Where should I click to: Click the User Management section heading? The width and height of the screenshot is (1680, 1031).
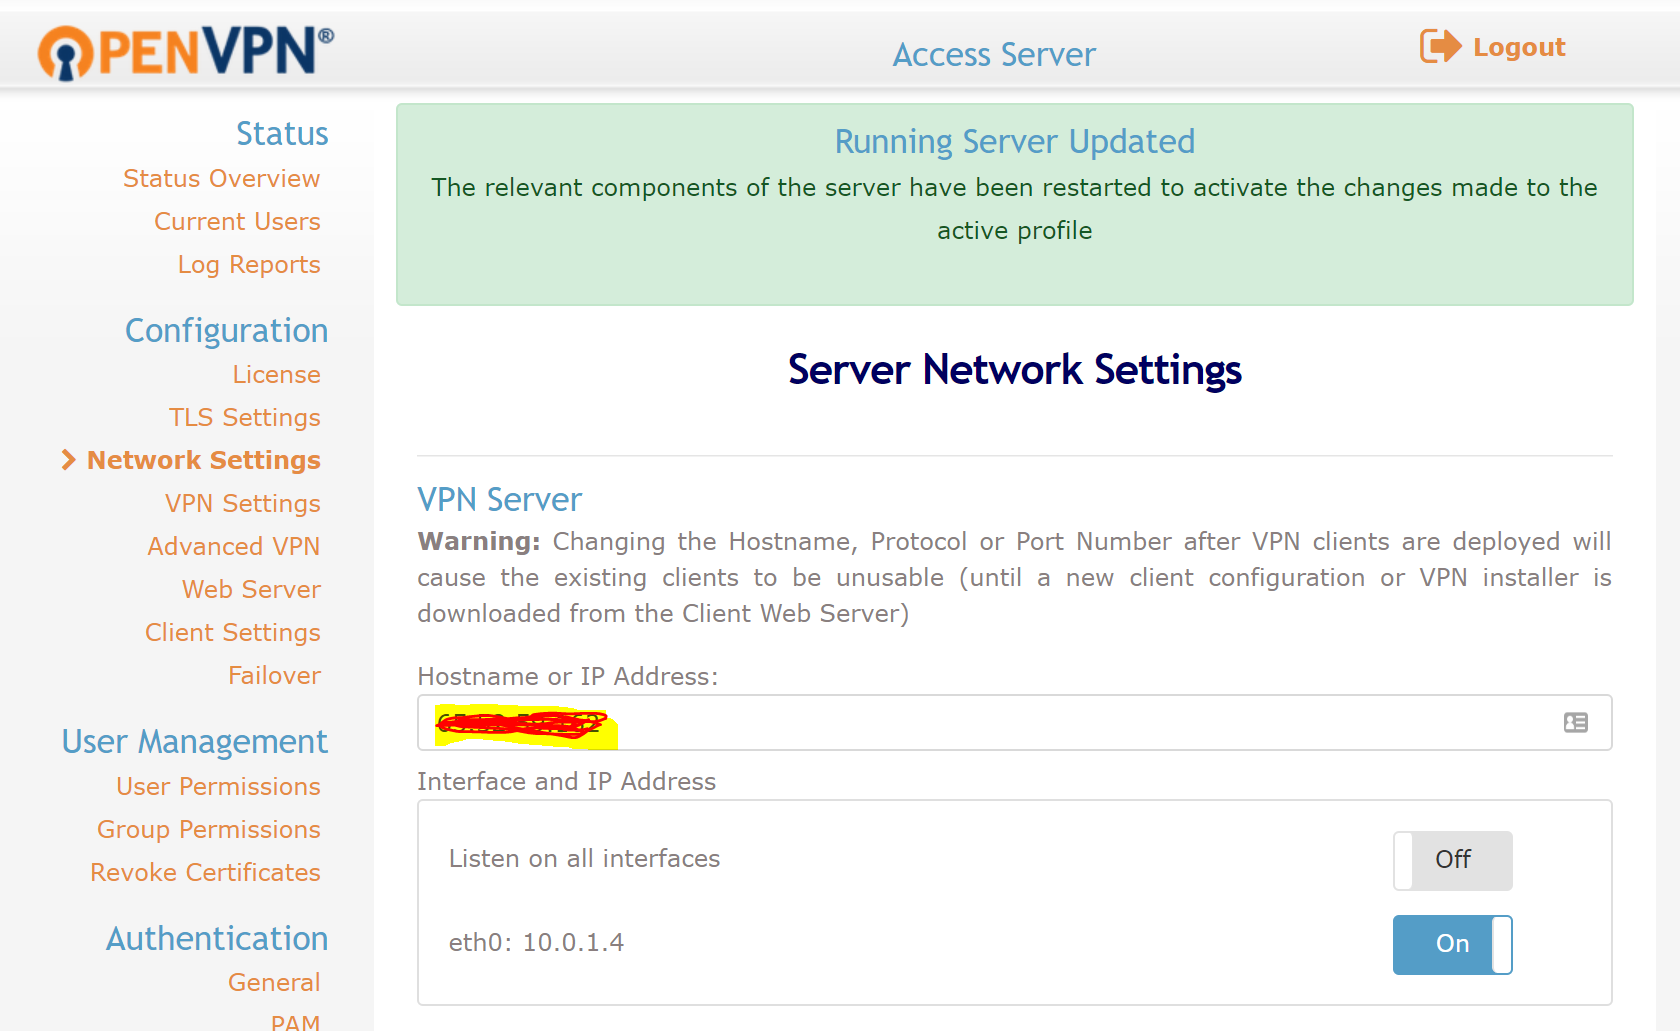[195, 742]
